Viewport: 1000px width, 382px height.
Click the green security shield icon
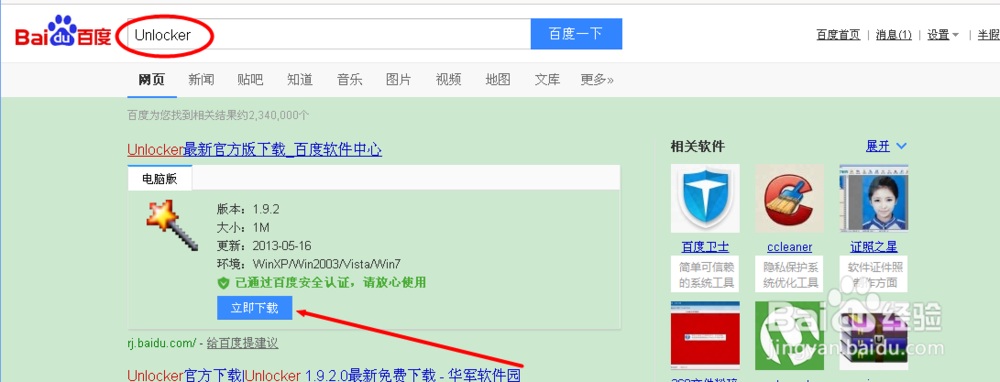(223, 283)
